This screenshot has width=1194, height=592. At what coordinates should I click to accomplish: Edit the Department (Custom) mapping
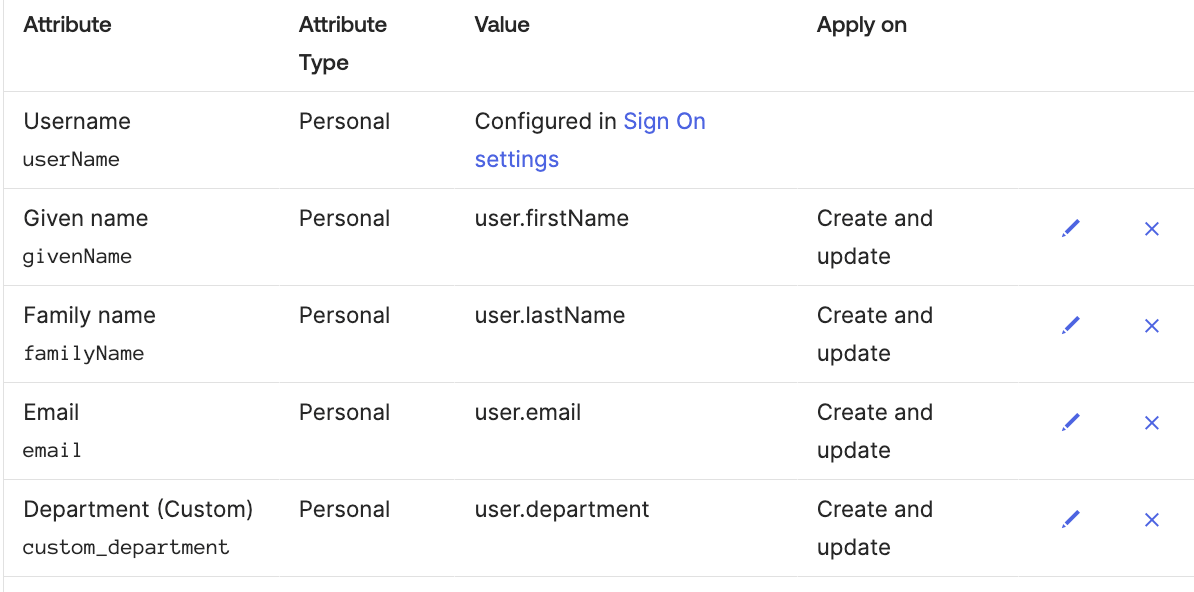click(1071, 520)
